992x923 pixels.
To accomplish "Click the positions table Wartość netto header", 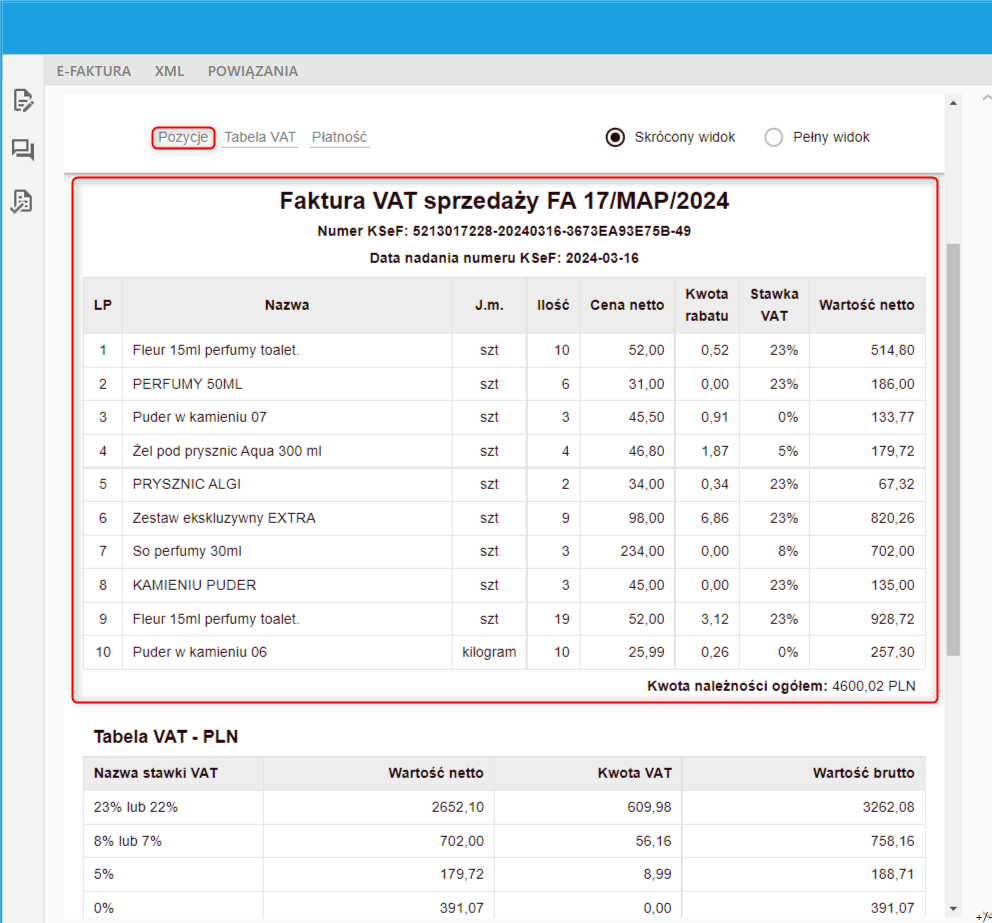I will pos(867,305).
